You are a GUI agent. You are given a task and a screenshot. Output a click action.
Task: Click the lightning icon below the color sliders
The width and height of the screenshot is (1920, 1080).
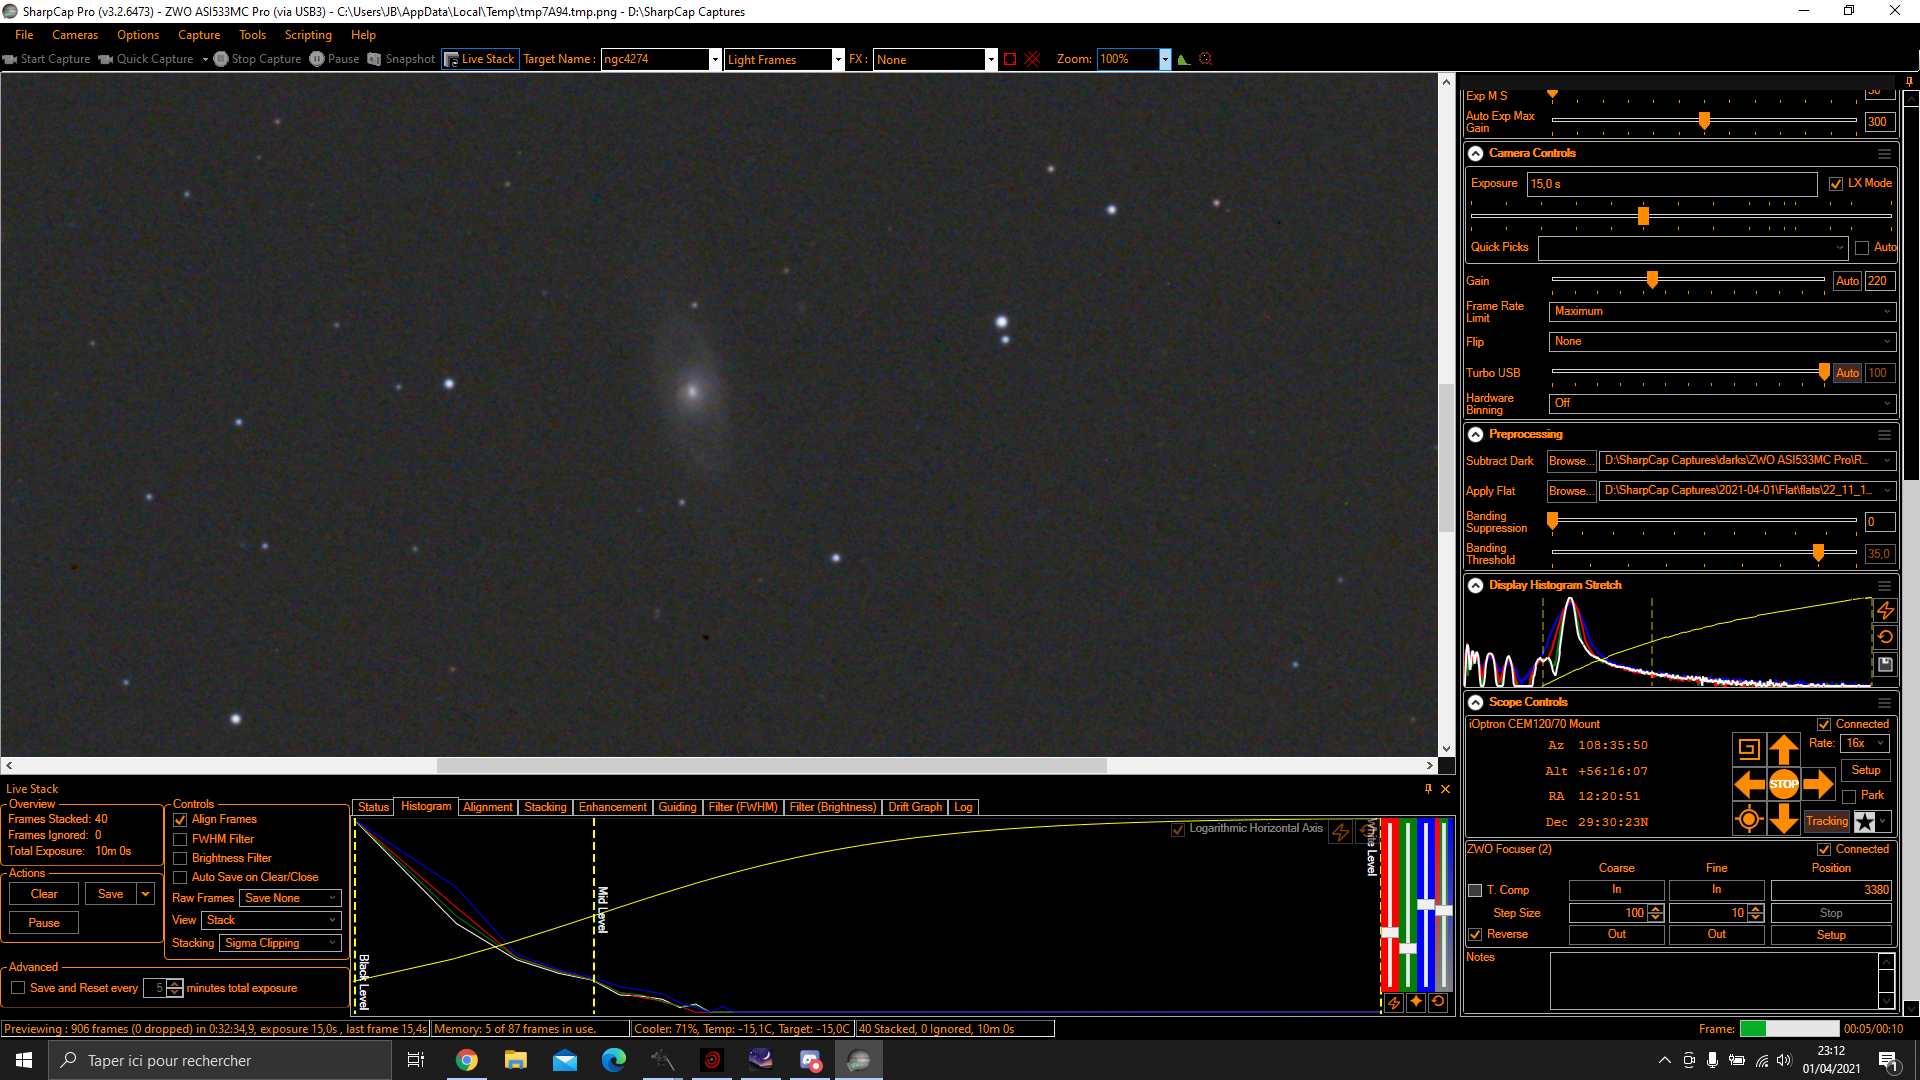point(1394,1003)
